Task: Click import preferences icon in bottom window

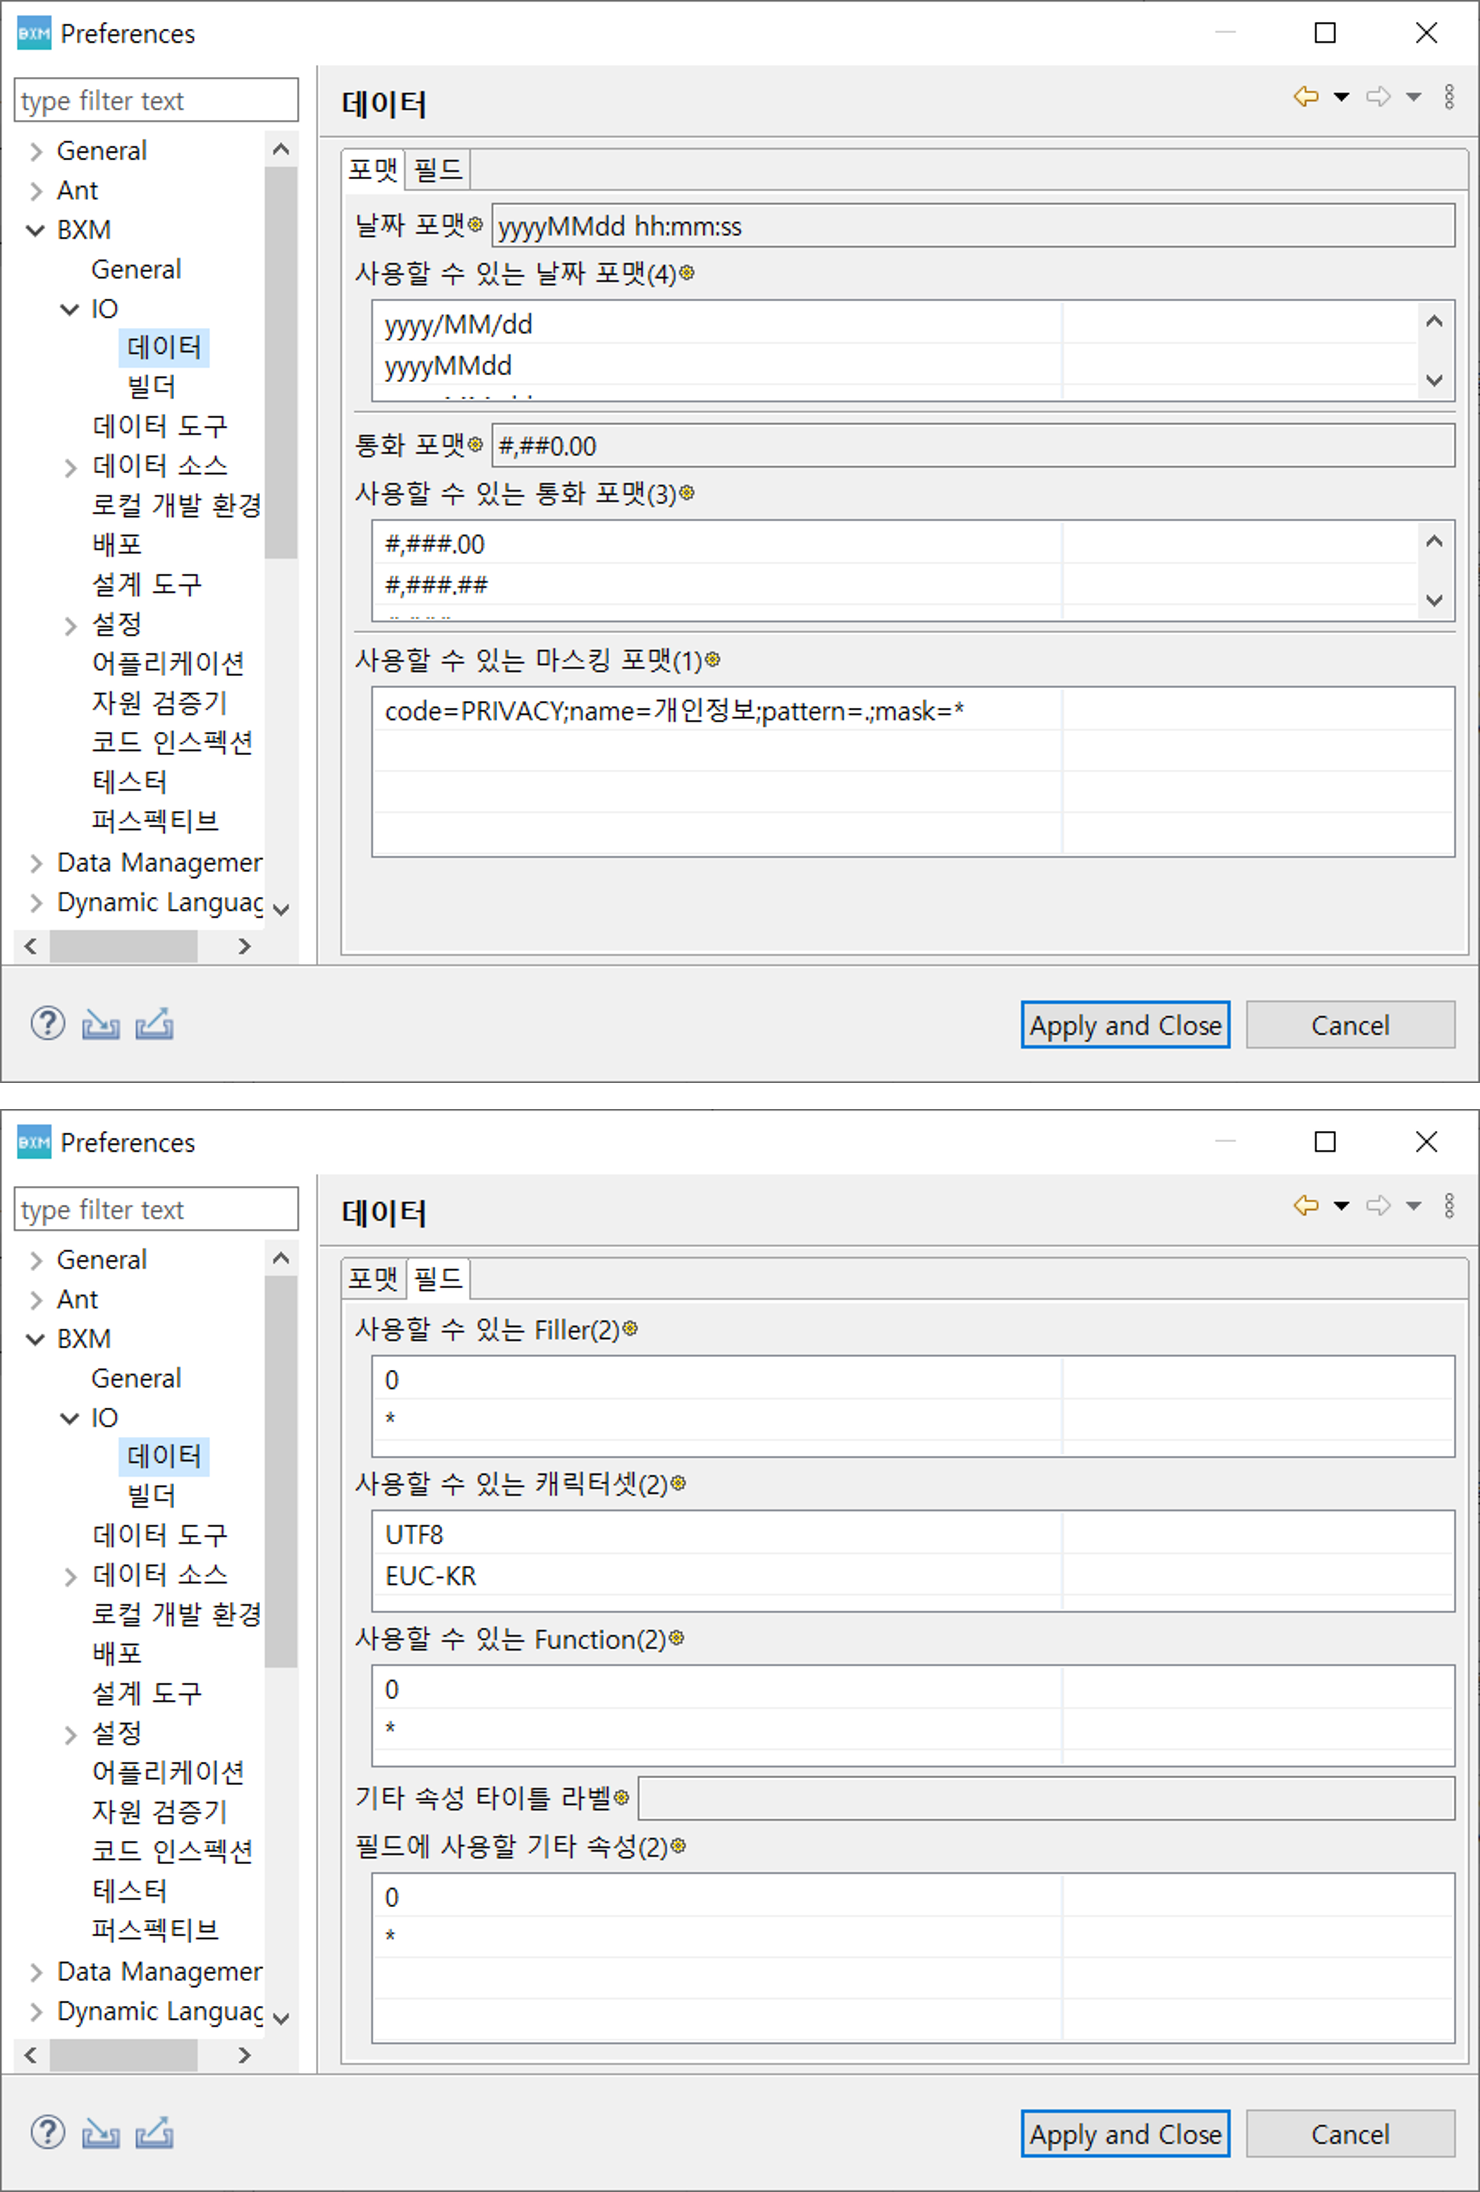Action: tap(100, 2133)
